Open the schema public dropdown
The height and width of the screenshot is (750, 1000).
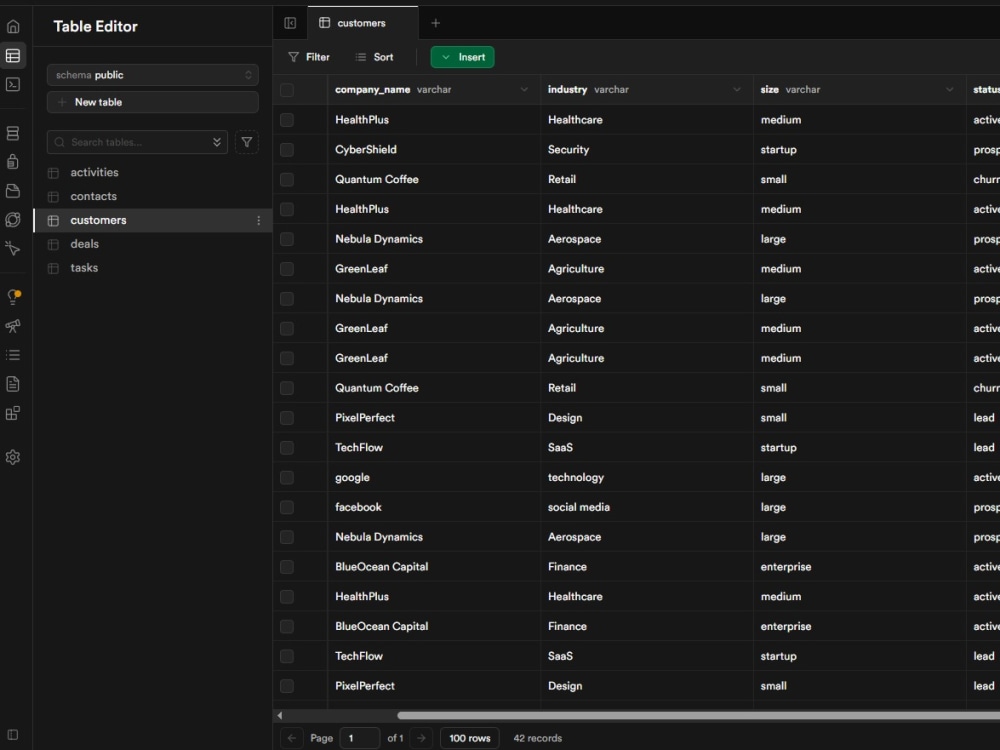152,75
